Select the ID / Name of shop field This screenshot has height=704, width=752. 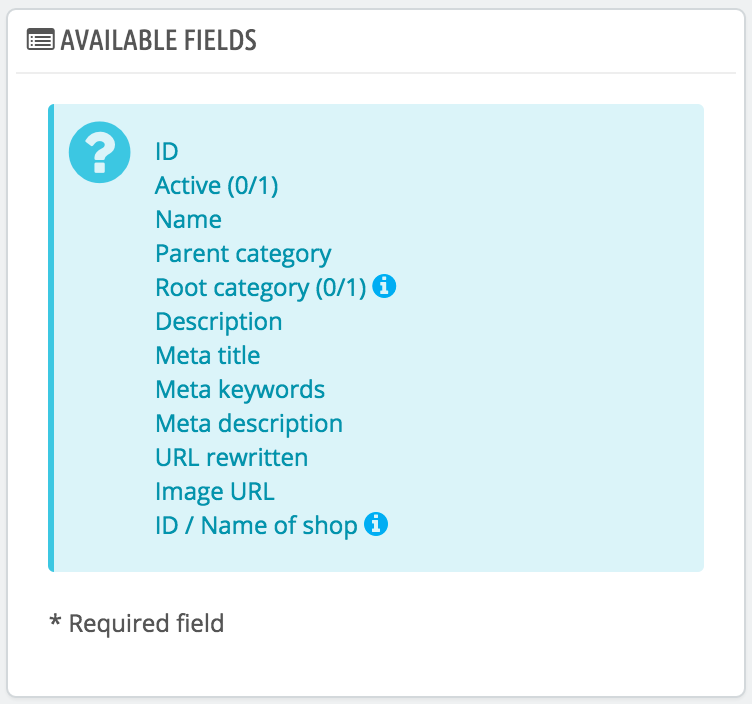coord(256,526)
